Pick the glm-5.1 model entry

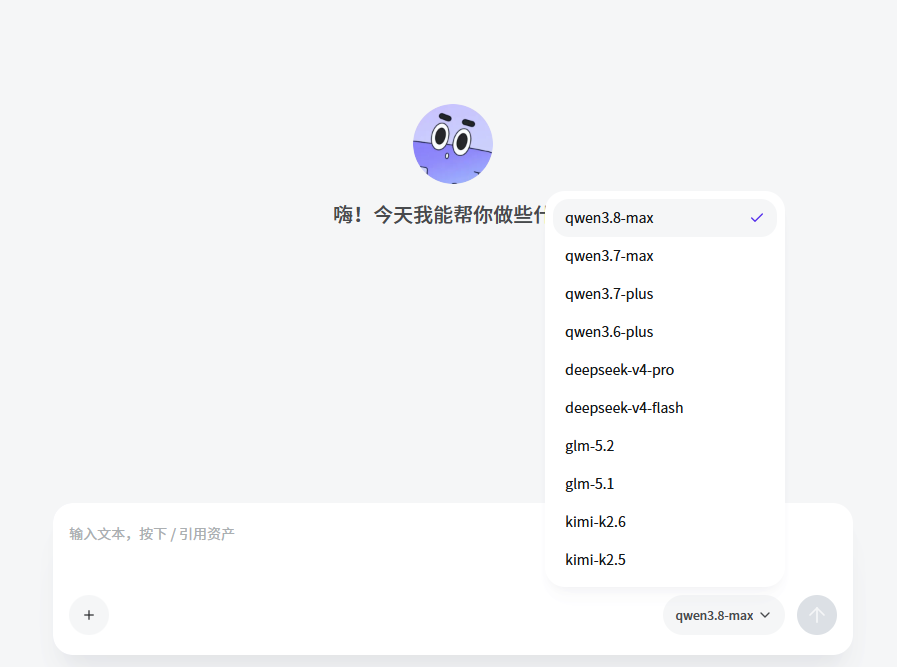[665, 484]
